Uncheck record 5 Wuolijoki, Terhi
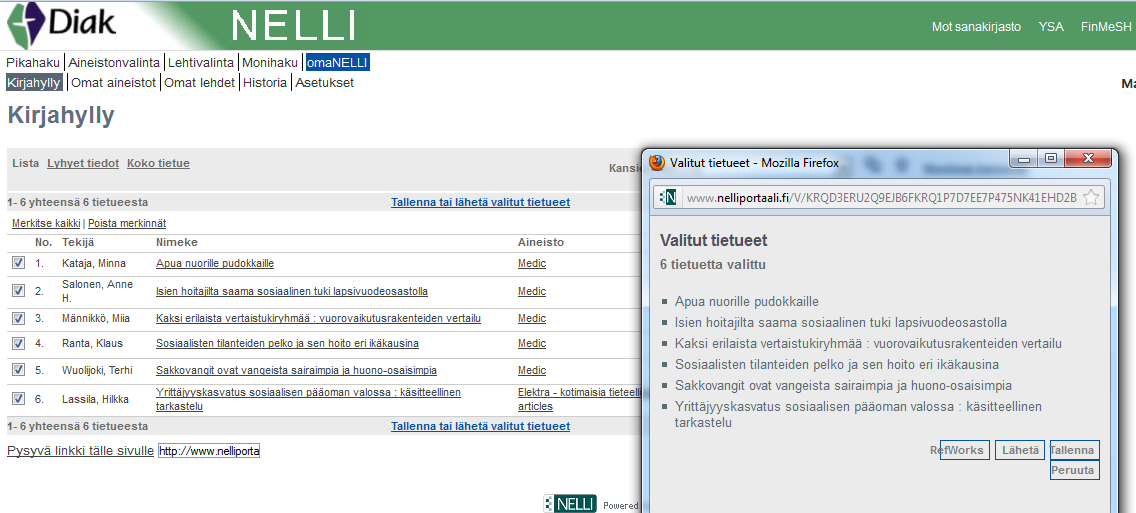 [19, 370]
